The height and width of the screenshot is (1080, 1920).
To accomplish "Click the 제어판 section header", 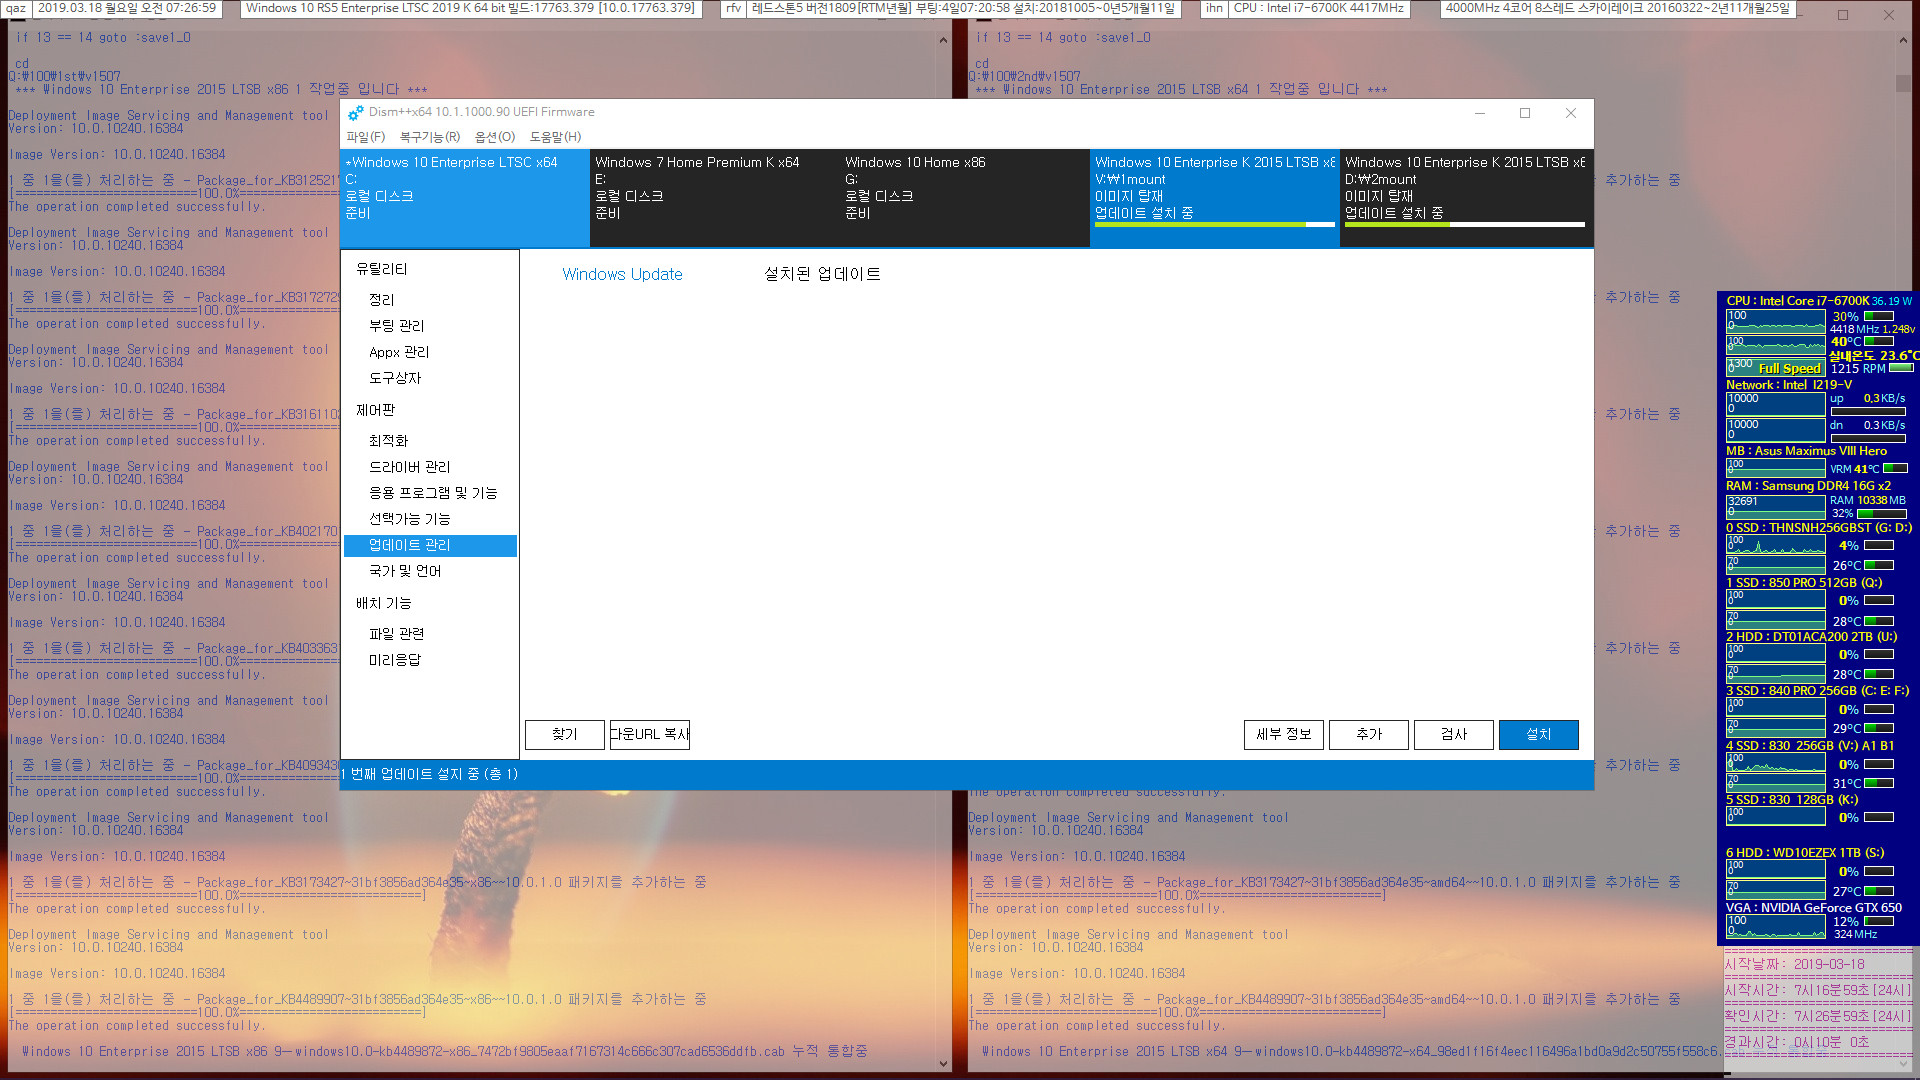I will [x=376, y=410].
